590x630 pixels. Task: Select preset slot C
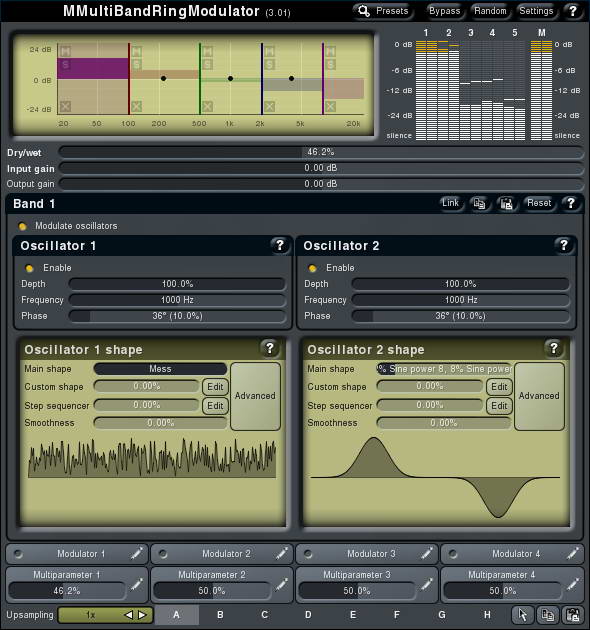264,615
